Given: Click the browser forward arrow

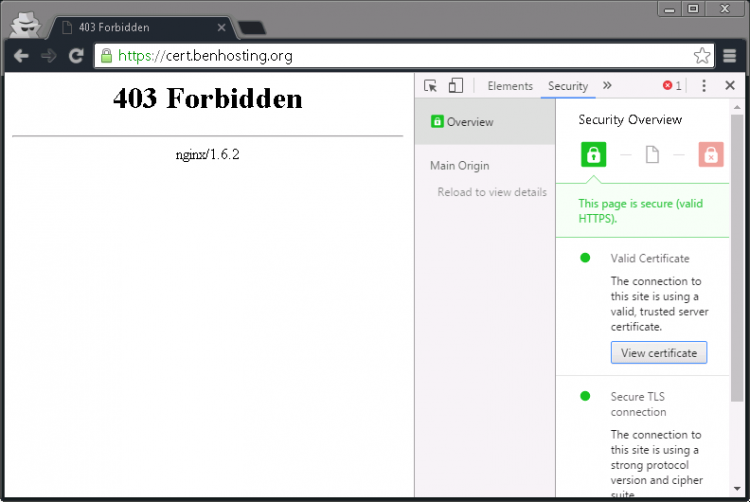Looking at the screenshot, I should tap(48, 56).
